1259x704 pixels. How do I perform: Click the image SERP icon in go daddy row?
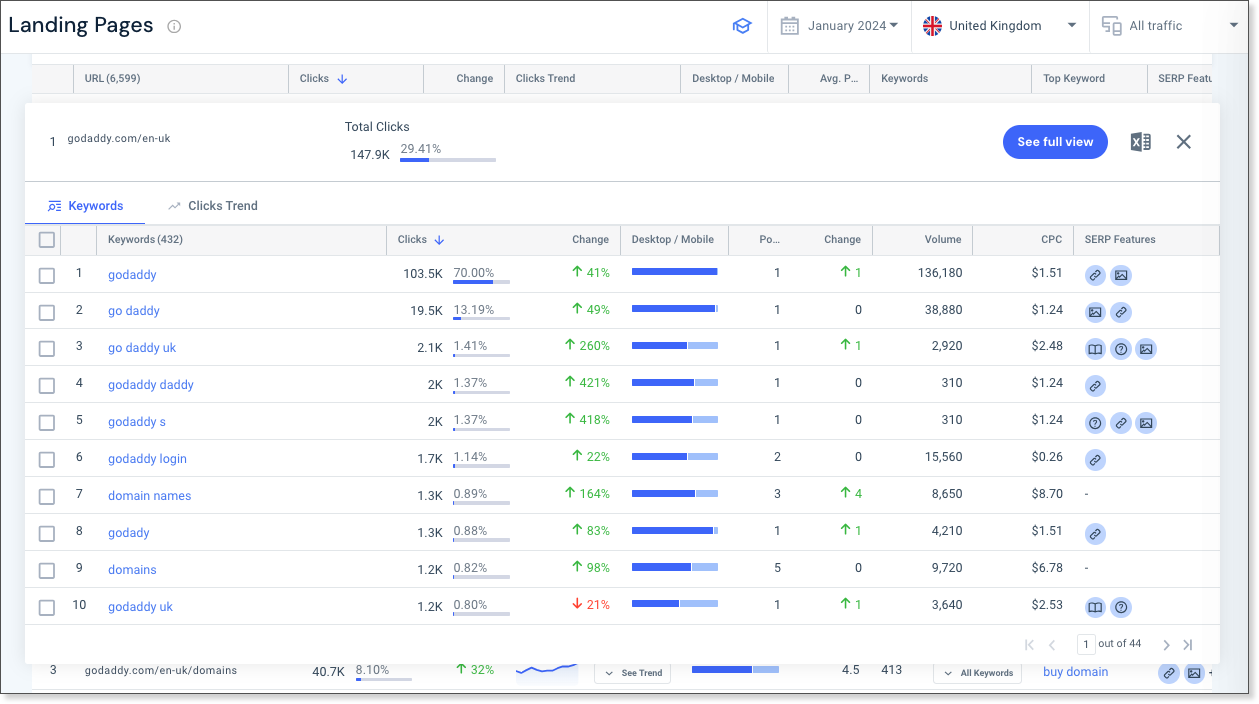point(1096,312)
